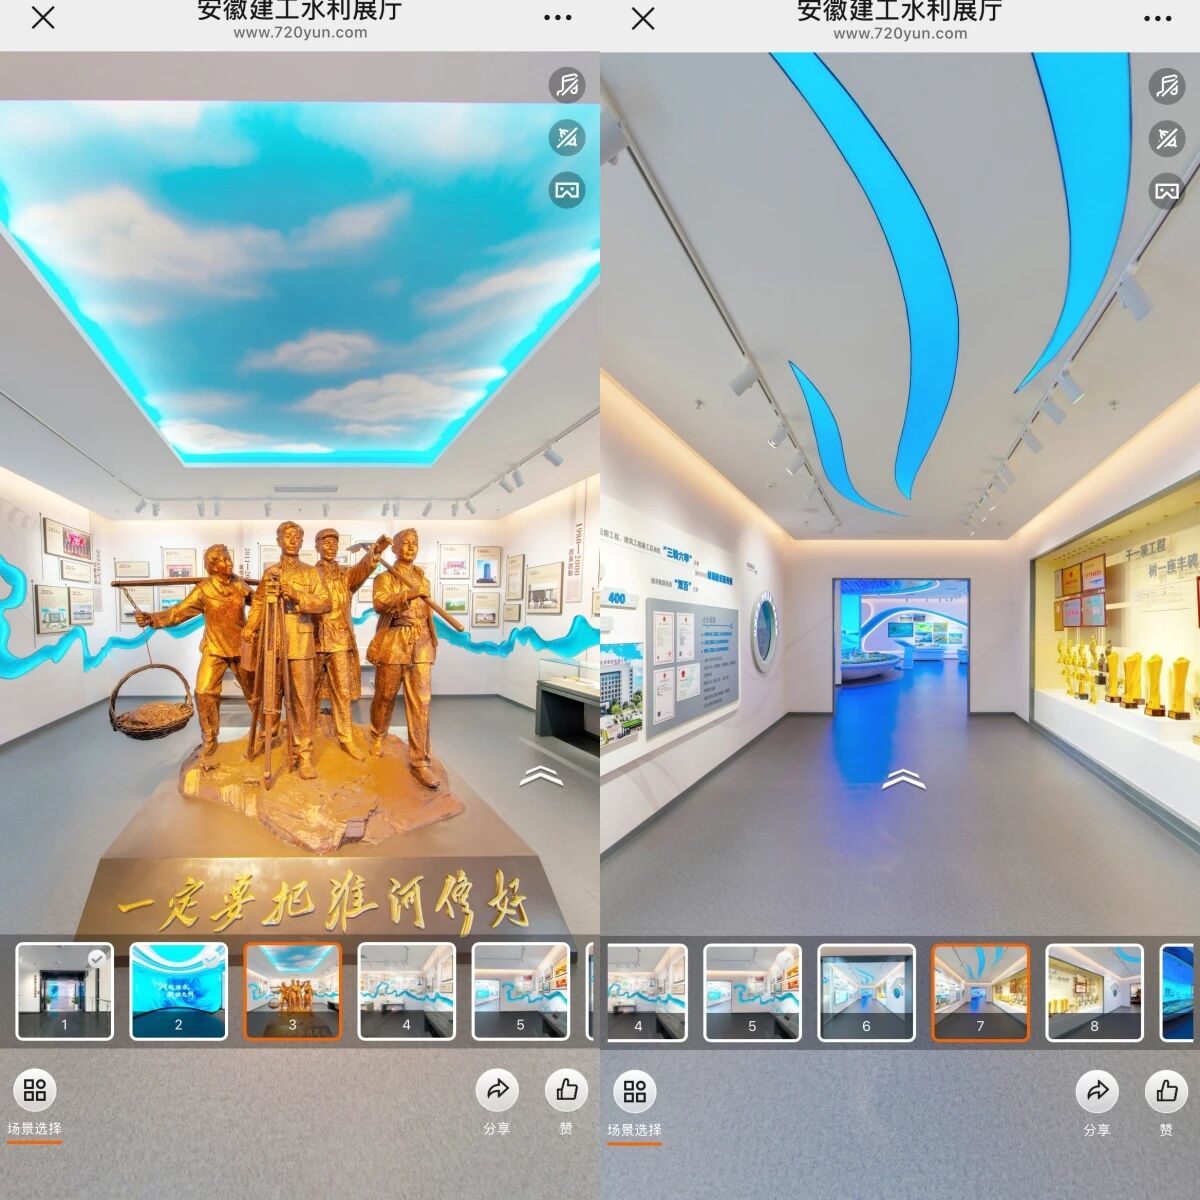The image size is (1200, 1200).
Task: Select 场景选择 tab in the left panel
Action: pyautogui.click(x=35, y=1102)
